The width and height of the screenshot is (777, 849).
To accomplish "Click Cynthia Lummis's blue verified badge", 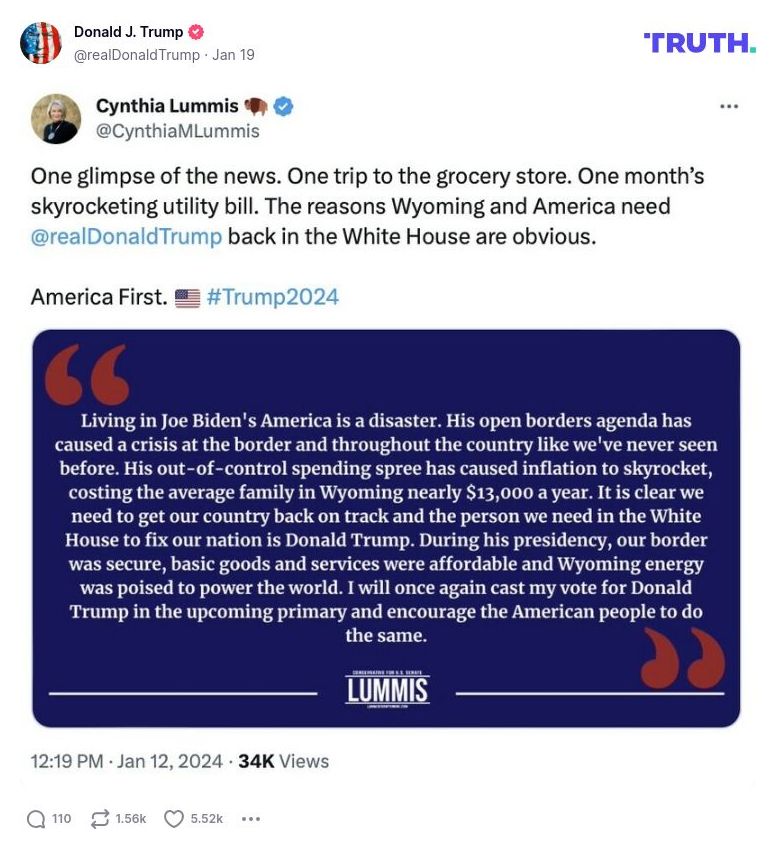I will tap(282, 105).
